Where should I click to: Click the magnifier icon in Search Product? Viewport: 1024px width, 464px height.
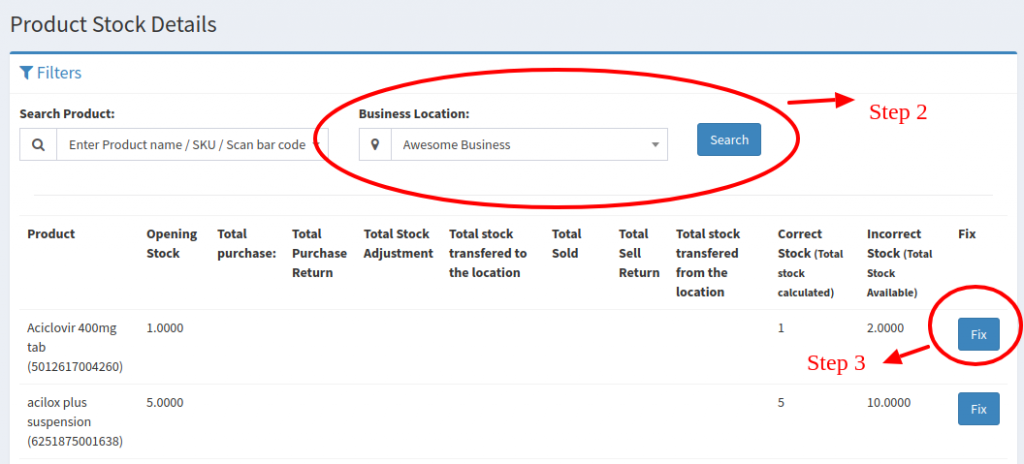pyautogui.click(x=38, y=145)
